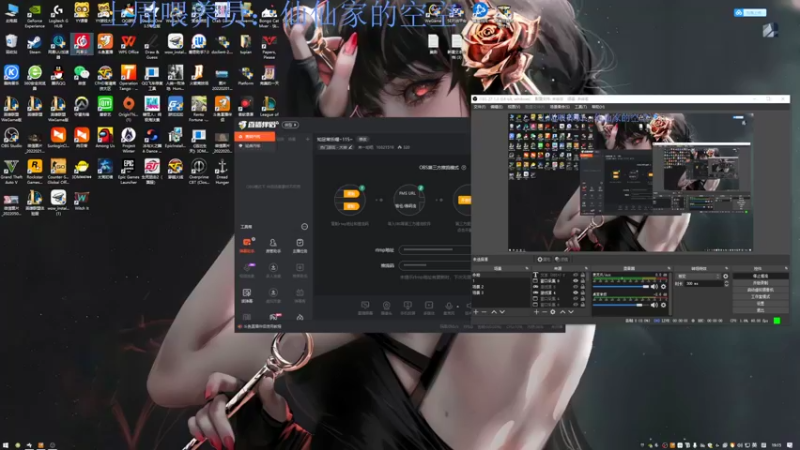Toggle the lock on the OBS text source row
This screenshot has width=800, height=450.
click(x=583, y=275)
